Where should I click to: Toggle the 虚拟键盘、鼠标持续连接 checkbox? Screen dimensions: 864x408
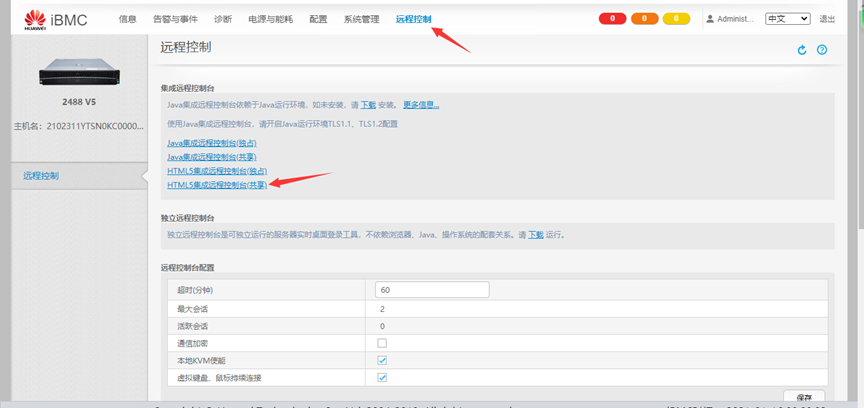(x=382, y=378)
